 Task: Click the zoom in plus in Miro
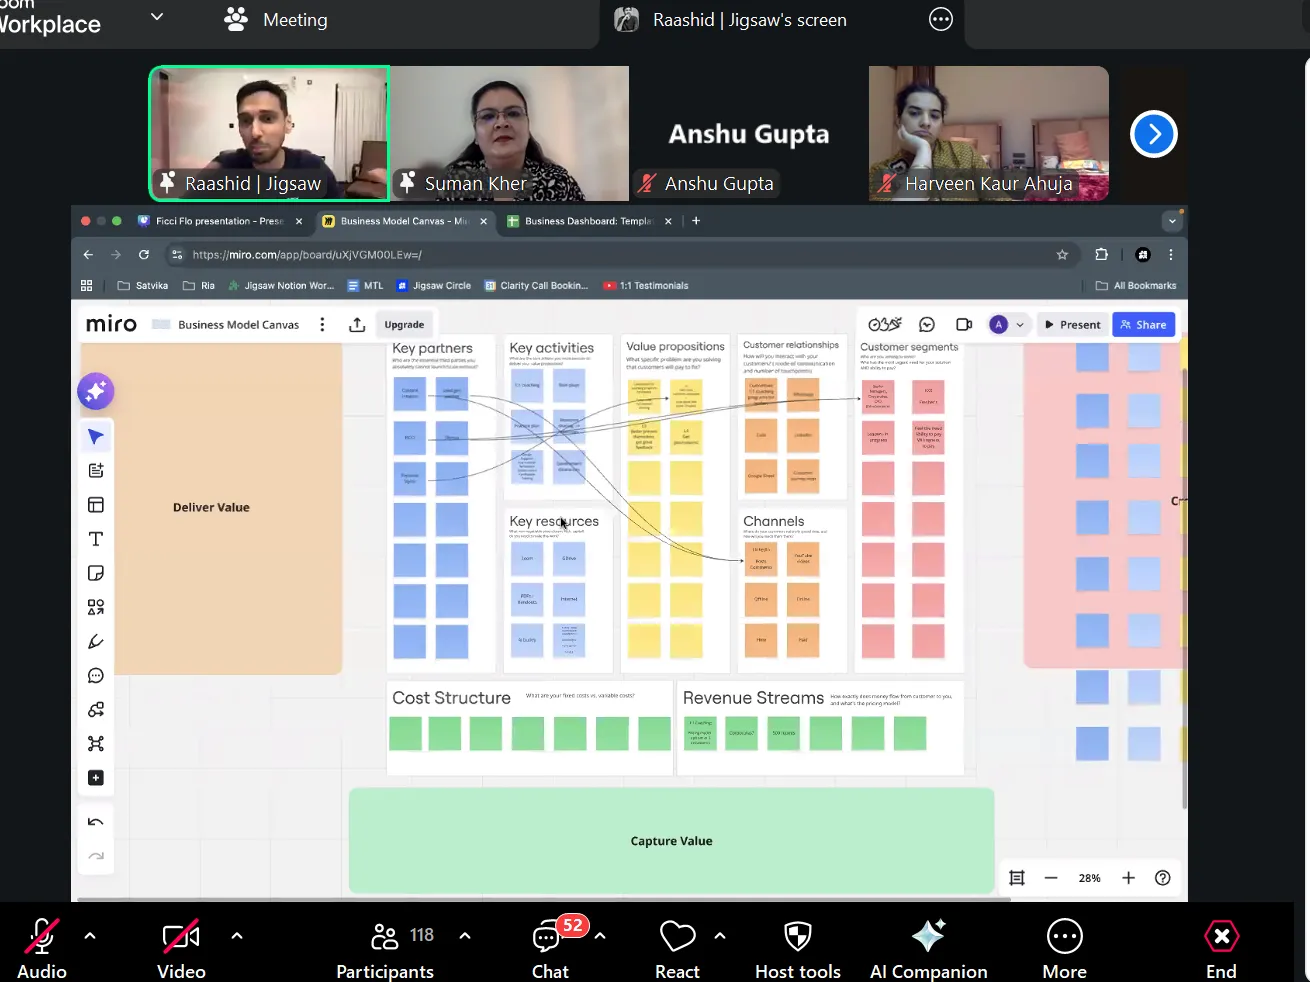[x=1128, y=878]
